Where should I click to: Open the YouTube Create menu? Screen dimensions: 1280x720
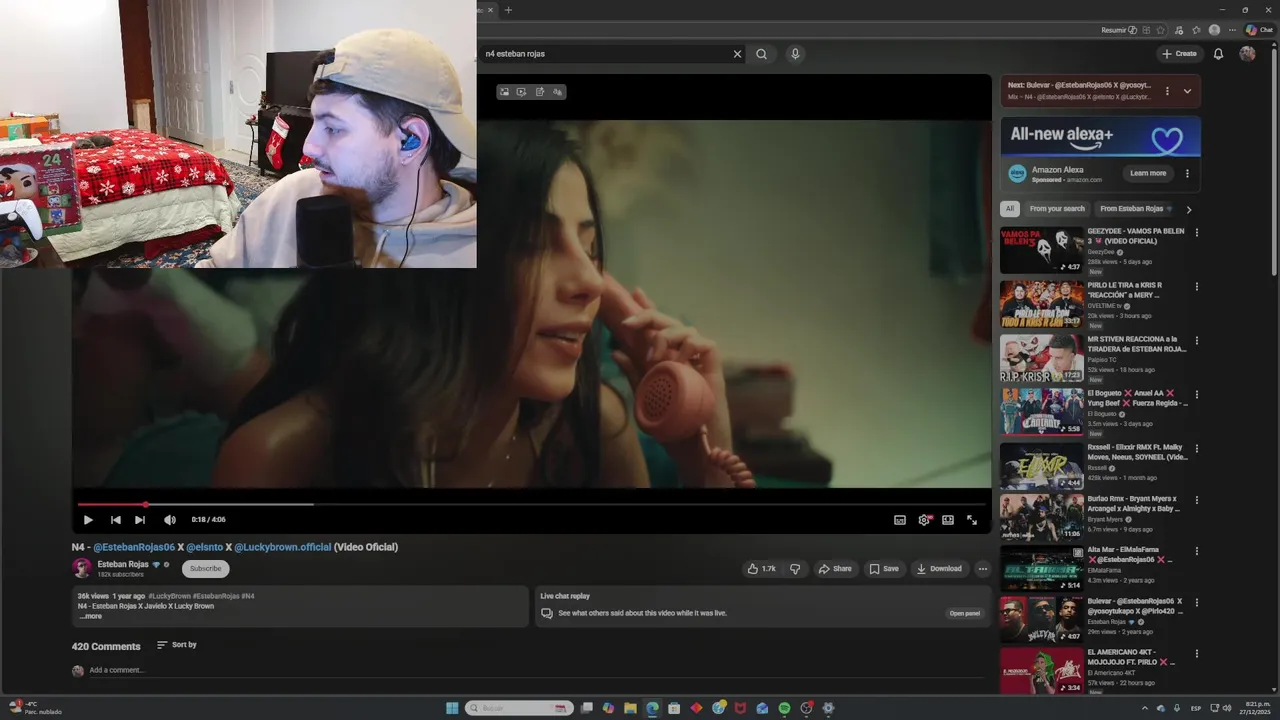(1180, 54)
